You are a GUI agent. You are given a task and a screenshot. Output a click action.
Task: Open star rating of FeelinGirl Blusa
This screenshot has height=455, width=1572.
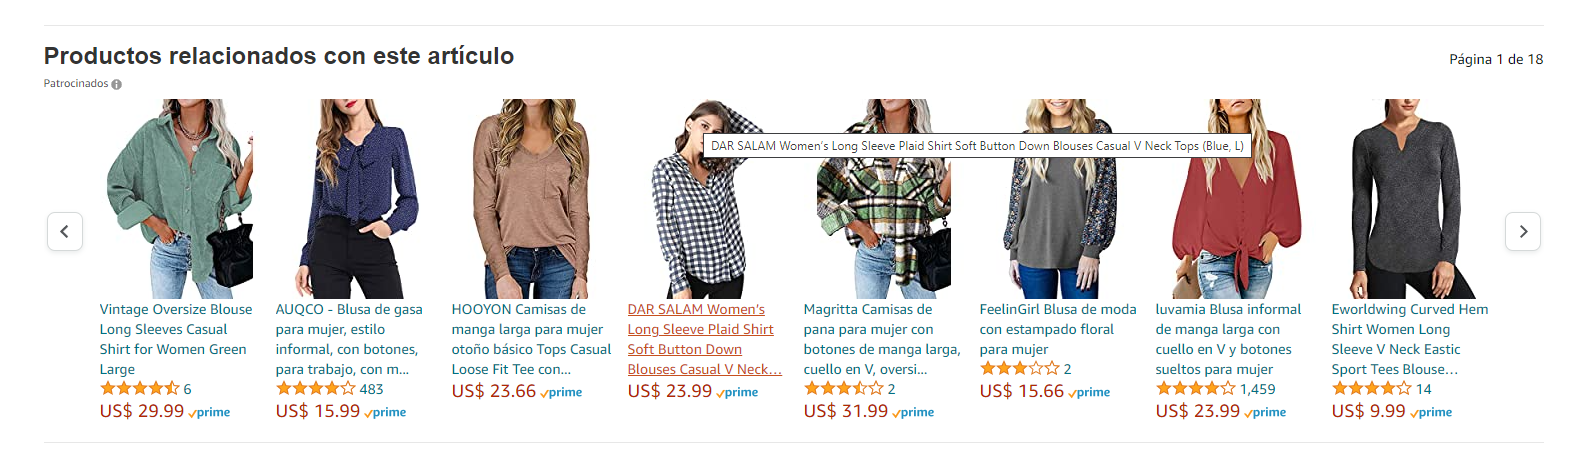1019,369
